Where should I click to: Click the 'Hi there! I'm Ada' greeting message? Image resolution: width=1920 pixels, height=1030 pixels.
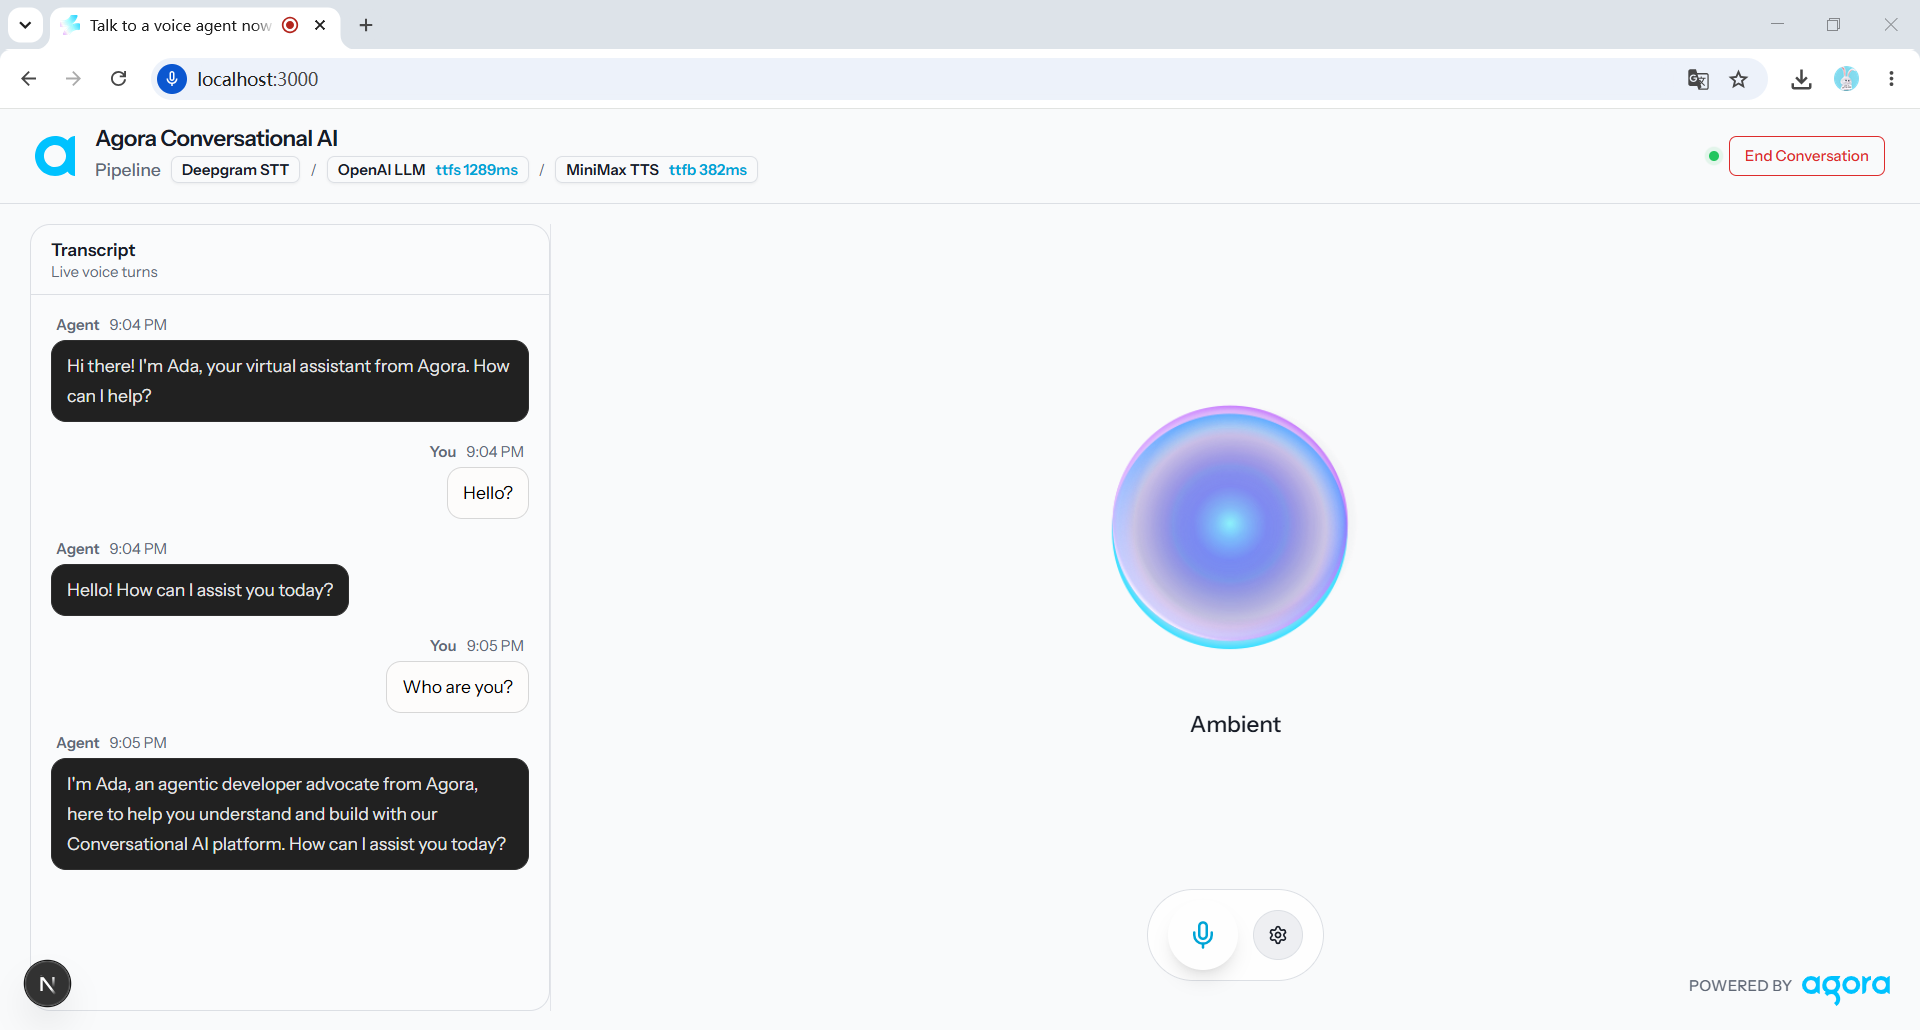coord(290,381)
